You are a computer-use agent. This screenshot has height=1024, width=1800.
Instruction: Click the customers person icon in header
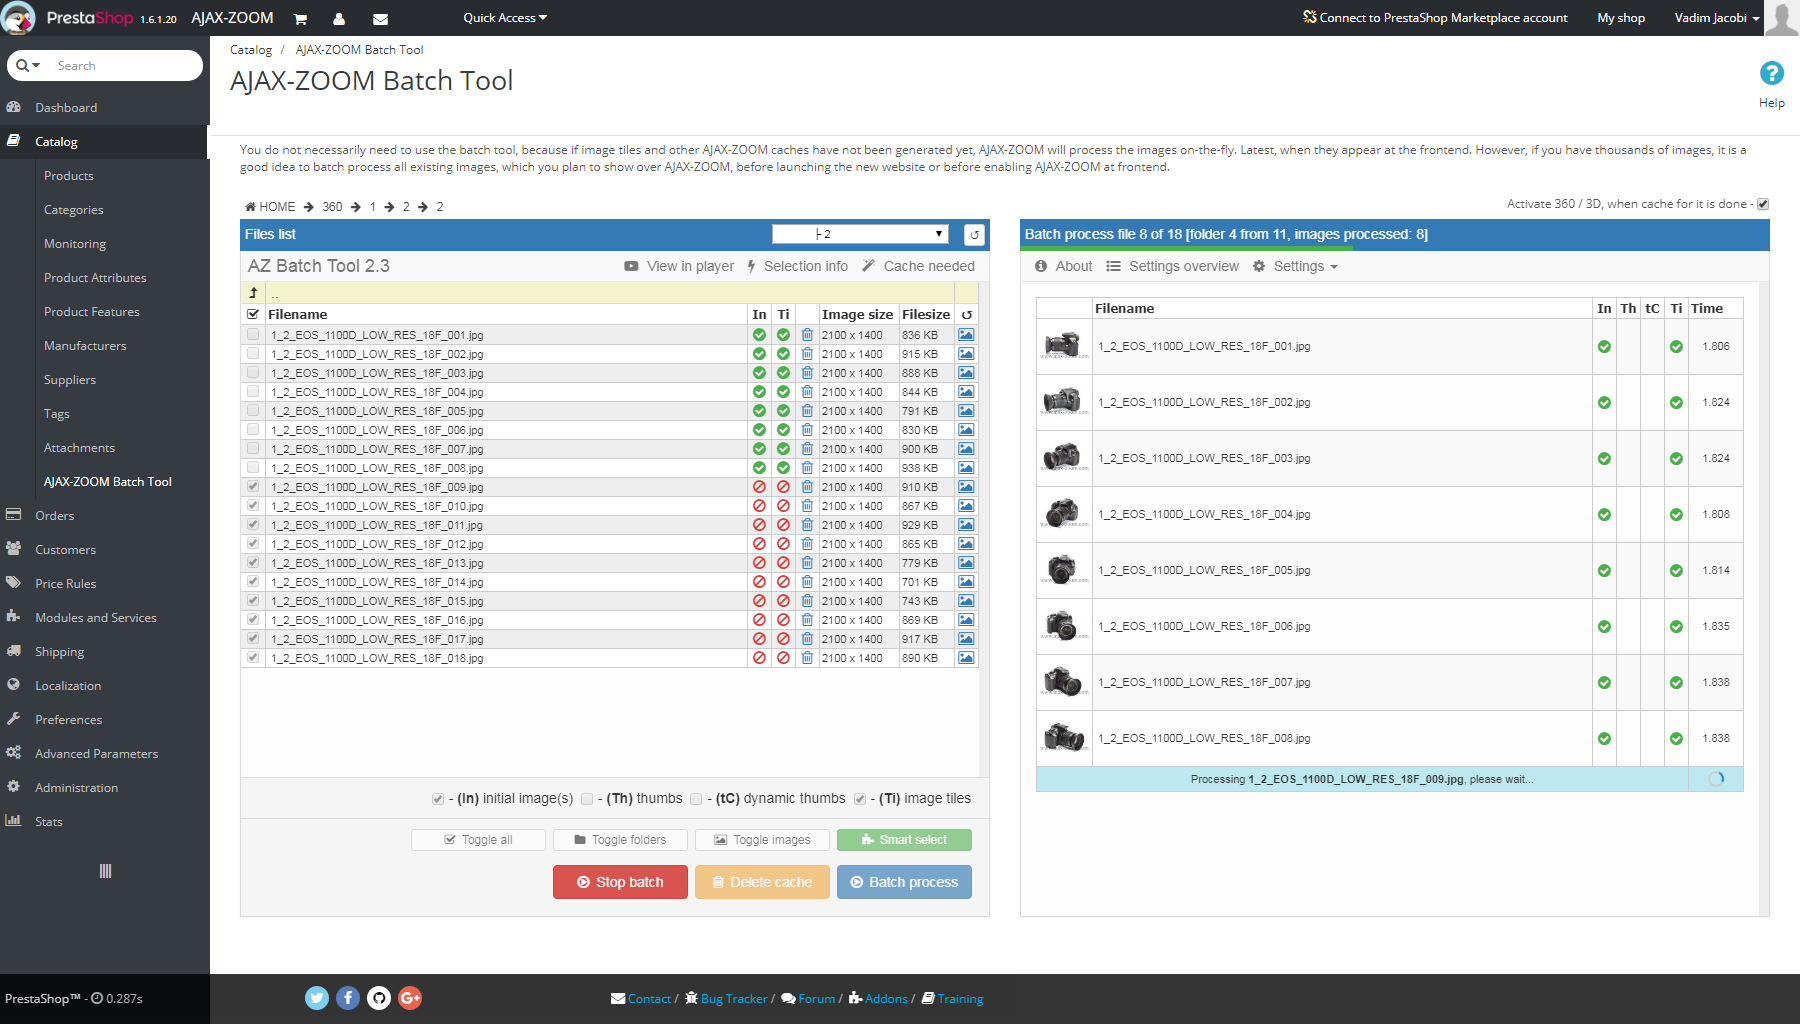pyautogui.click(x=339, y=19)
